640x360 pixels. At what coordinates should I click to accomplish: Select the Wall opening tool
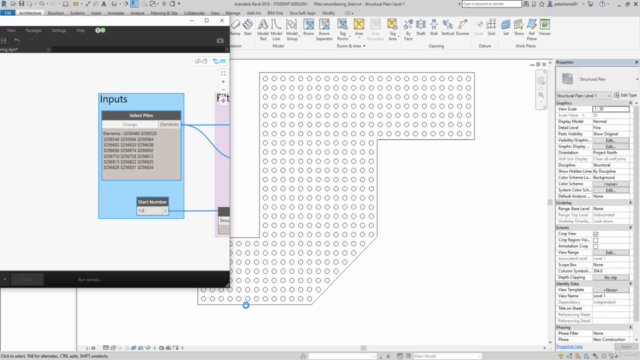(434, 27)
